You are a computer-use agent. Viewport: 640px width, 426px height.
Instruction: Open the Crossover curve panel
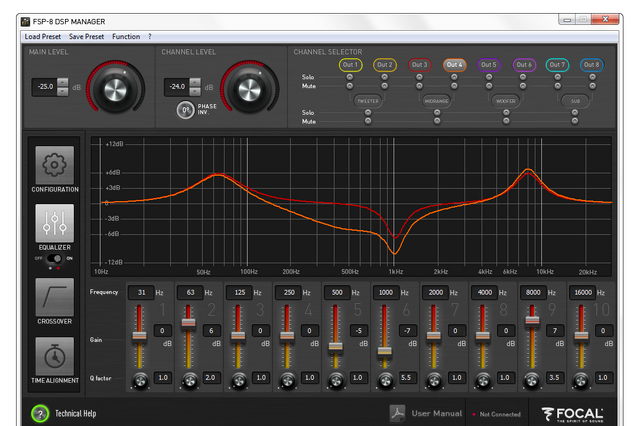pos(55,297)
